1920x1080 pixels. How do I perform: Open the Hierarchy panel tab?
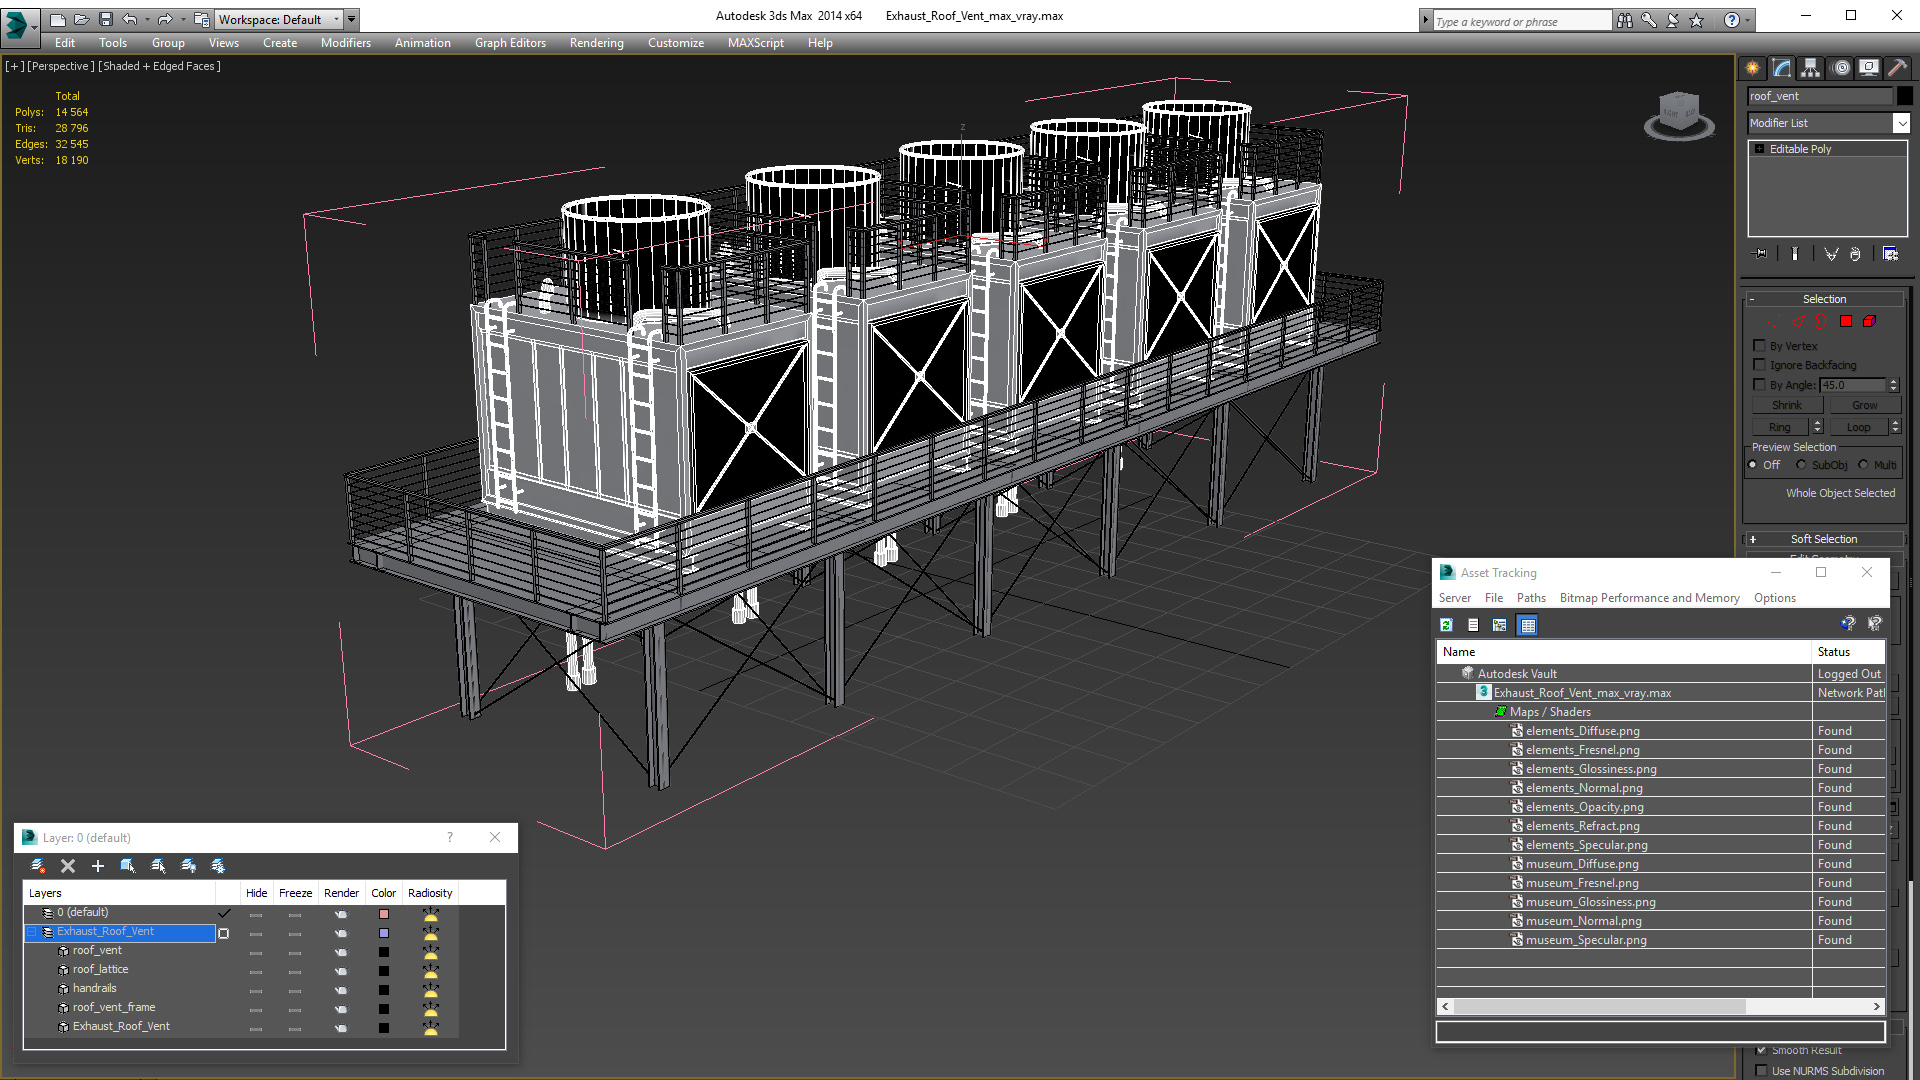(x=1811, y=68)
